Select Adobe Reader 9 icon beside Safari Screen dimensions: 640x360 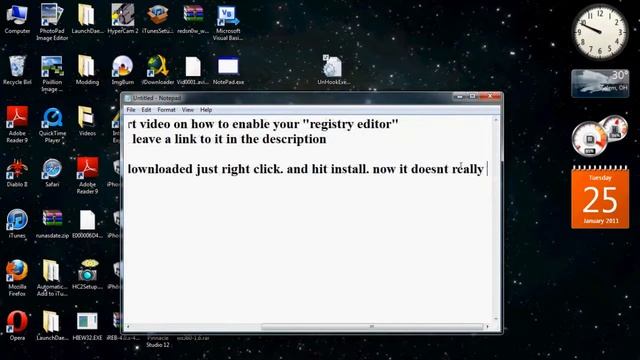click(x=87, y=176)
